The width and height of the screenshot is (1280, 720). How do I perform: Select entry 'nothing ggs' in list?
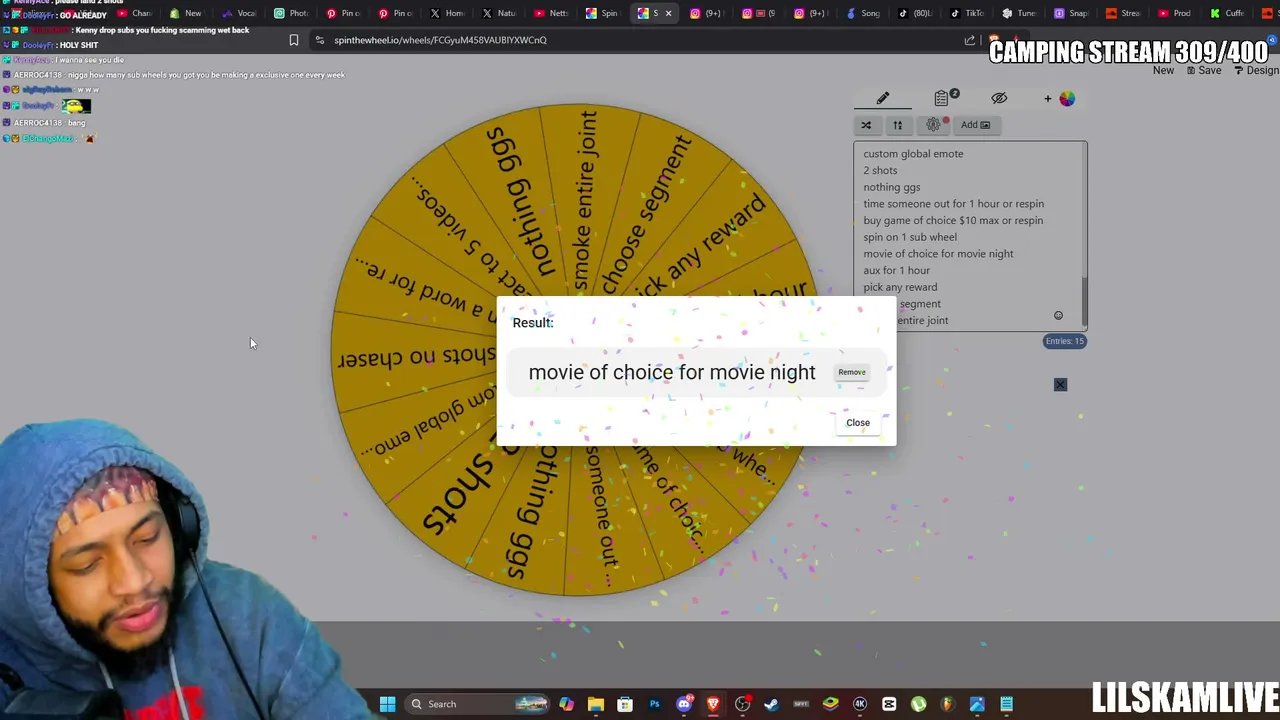[x=891, y=187]
